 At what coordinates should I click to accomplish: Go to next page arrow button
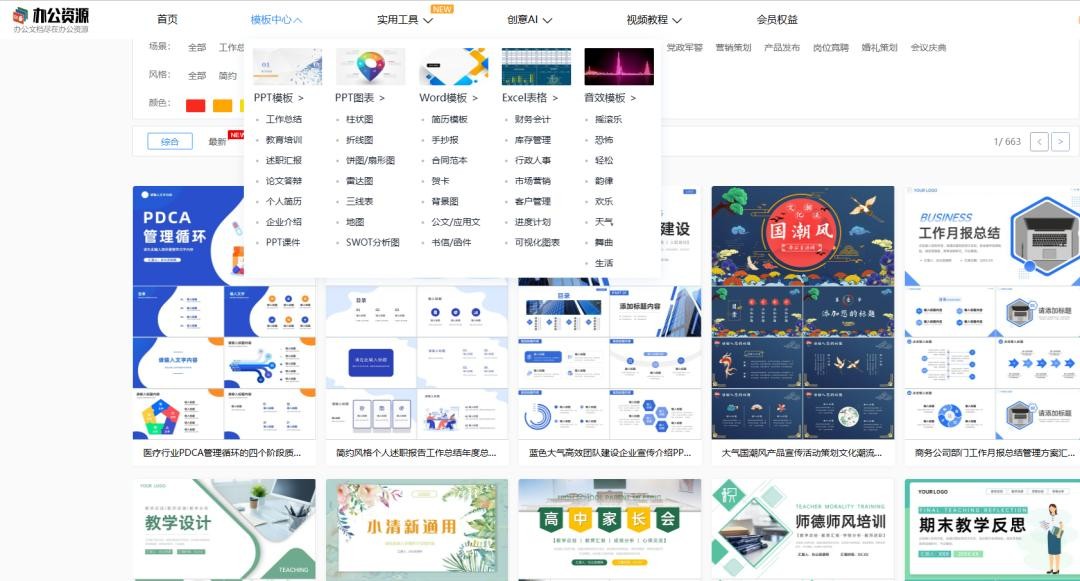click(1060, 142)
